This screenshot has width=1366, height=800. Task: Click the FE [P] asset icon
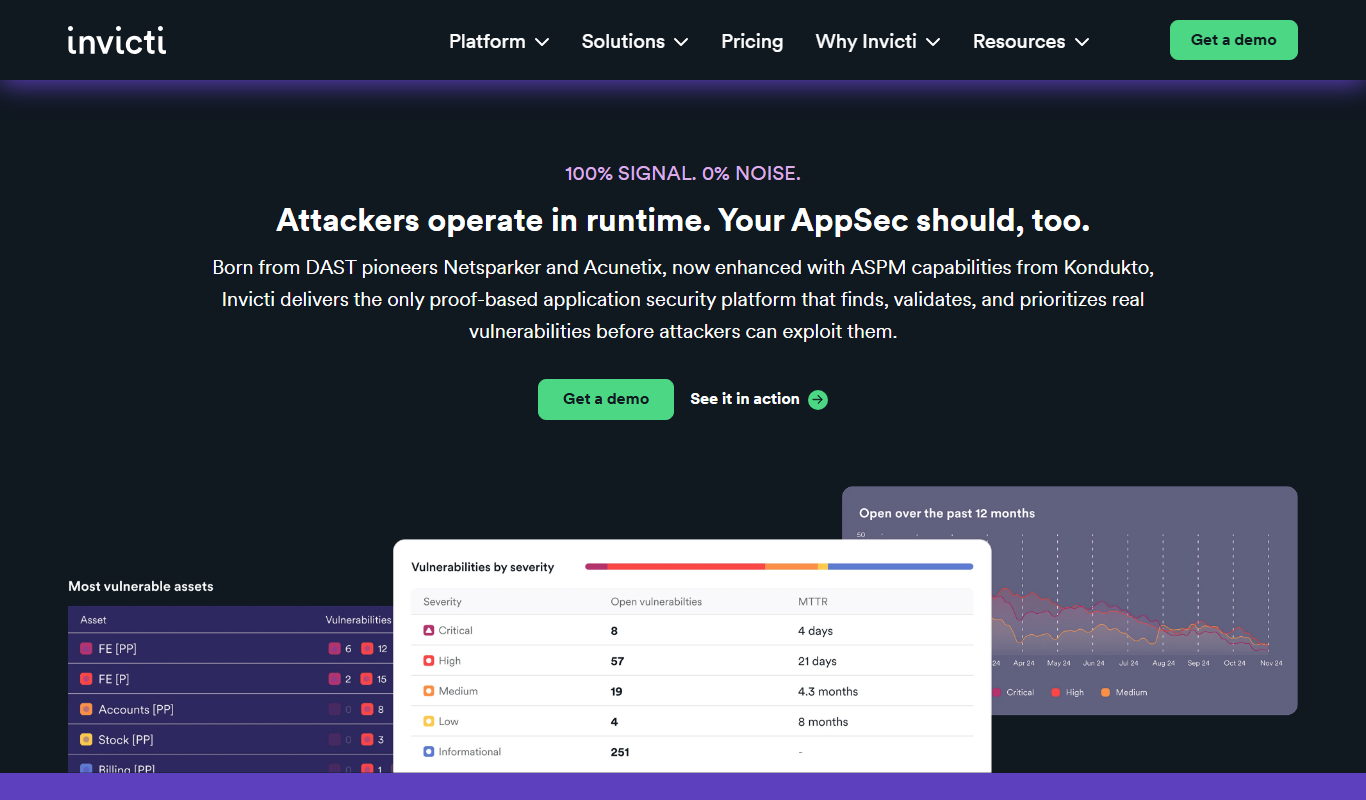[86, 679]
